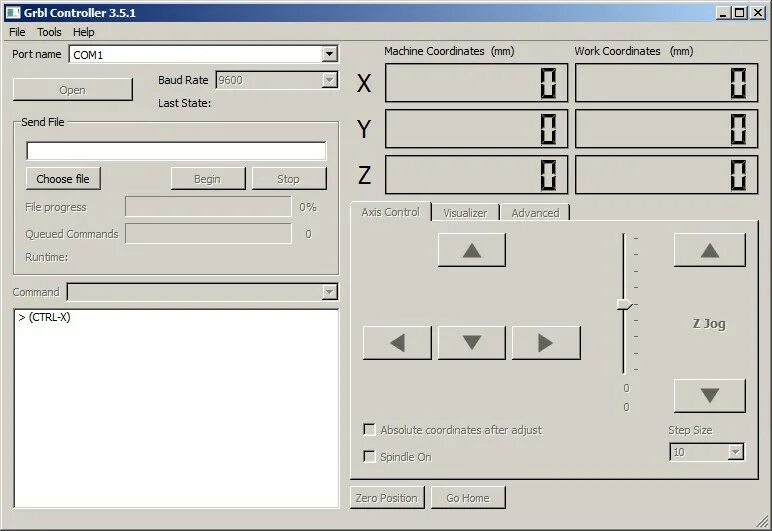772x531 pixels.
Task: Click the Send File path input field
Action: coord(176,151)
